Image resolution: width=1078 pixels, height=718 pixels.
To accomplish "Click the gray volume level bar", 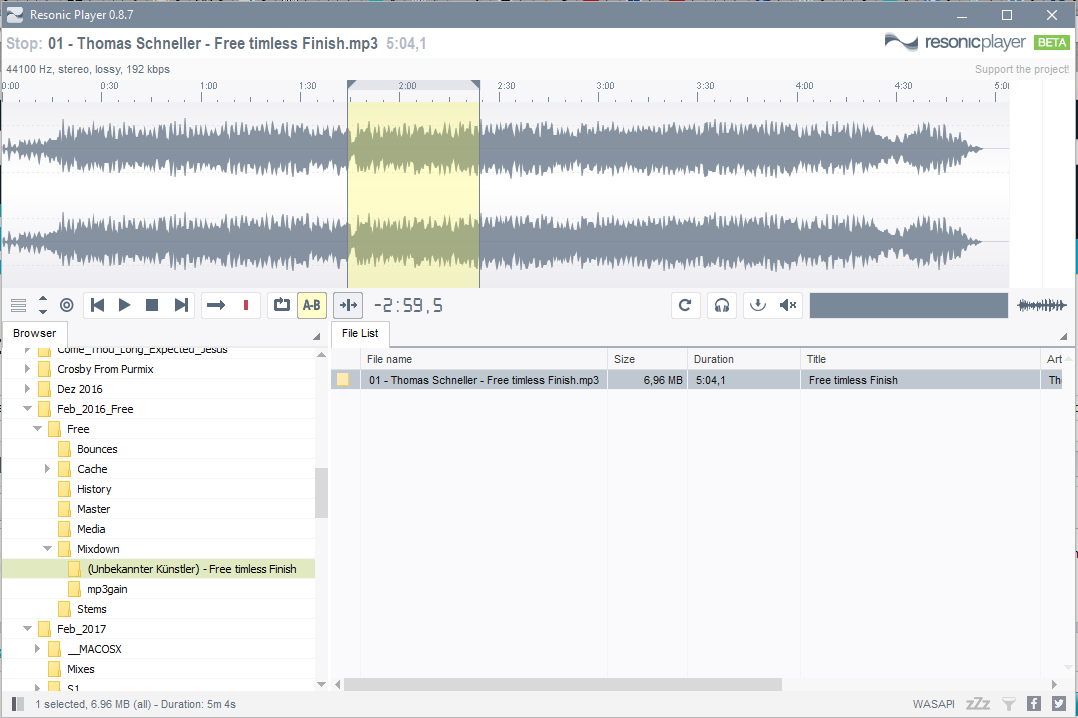I will point(909,305).
